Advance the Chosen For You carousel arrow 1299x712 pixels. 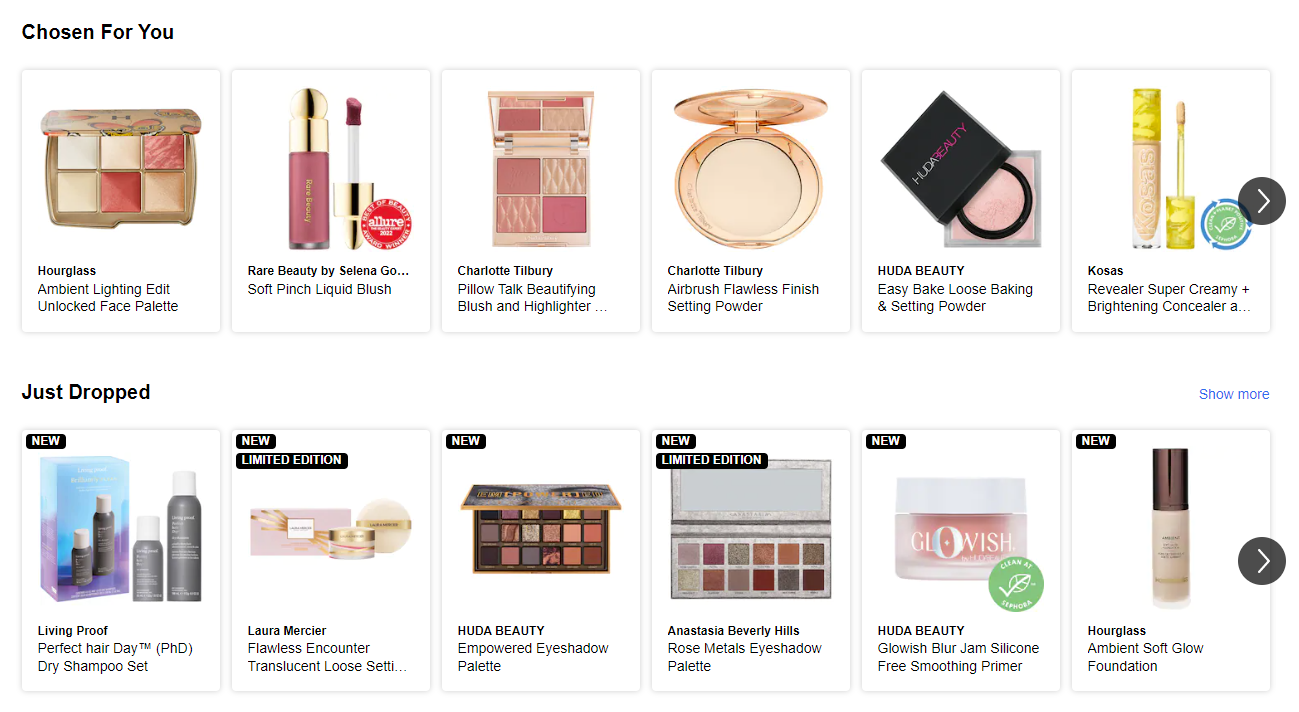(x=1262, y=201)
